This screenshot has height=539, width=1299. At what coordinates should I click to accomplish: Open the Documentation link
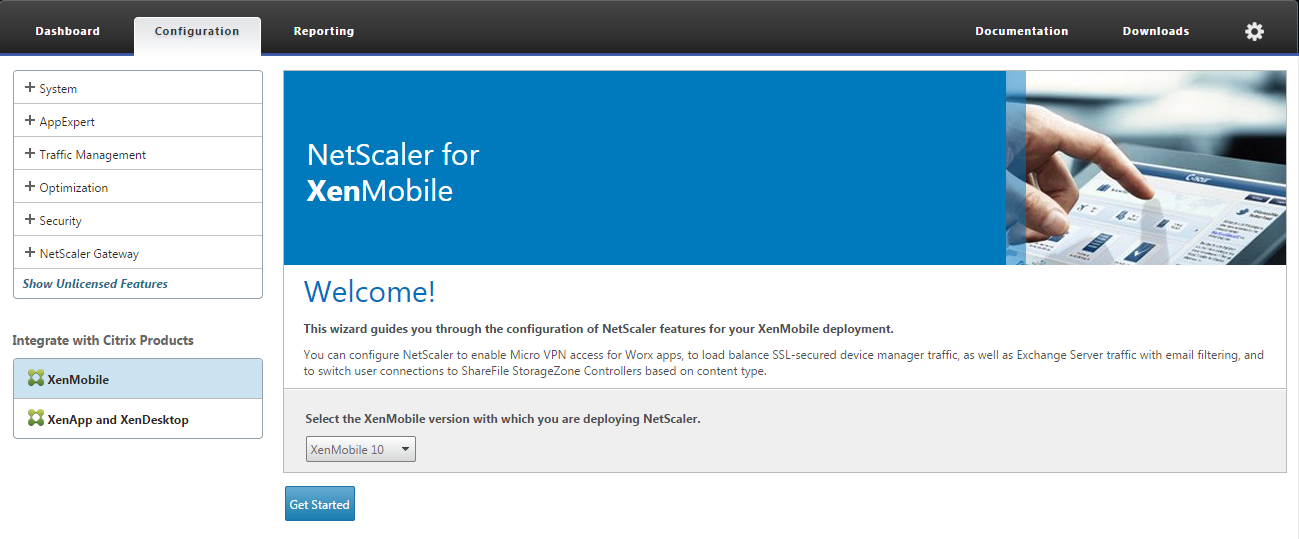[1021, 31]
